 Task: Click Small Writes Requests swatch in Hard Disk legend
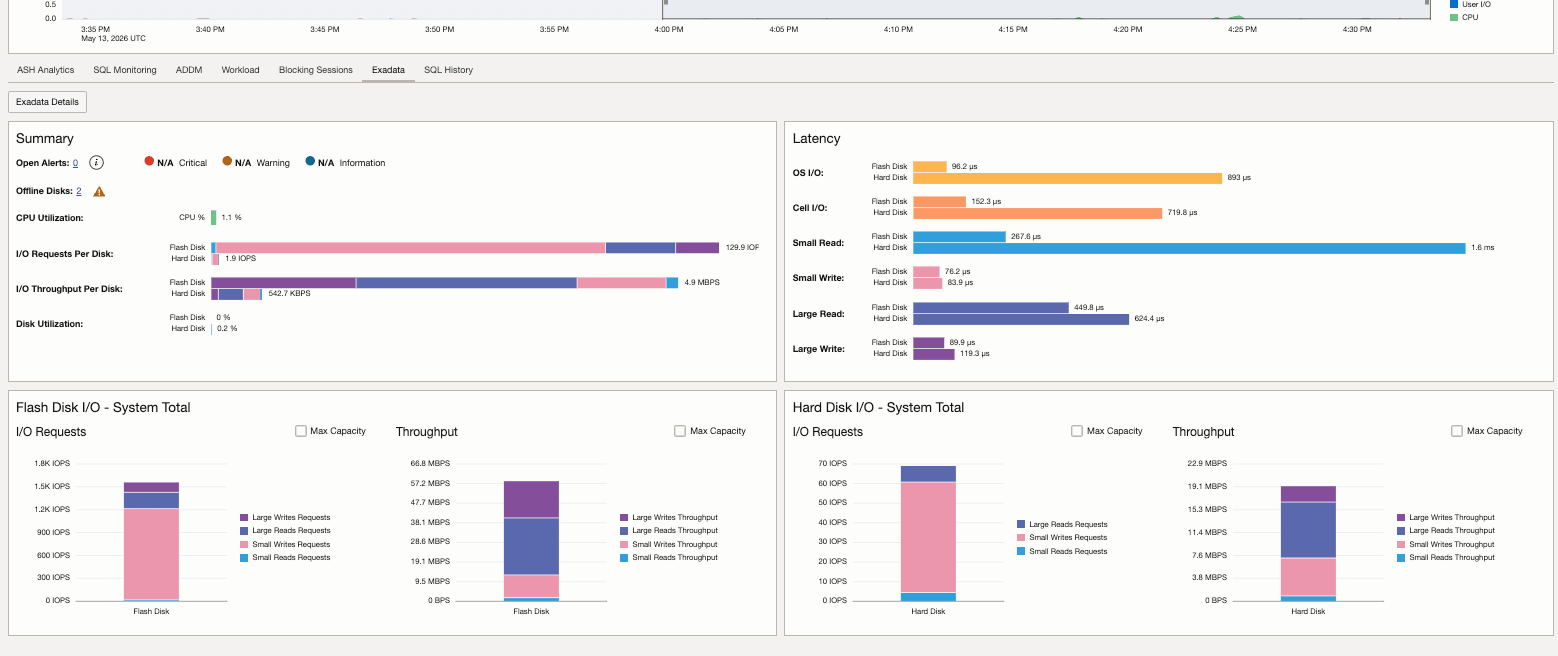tap(1021, 538)
